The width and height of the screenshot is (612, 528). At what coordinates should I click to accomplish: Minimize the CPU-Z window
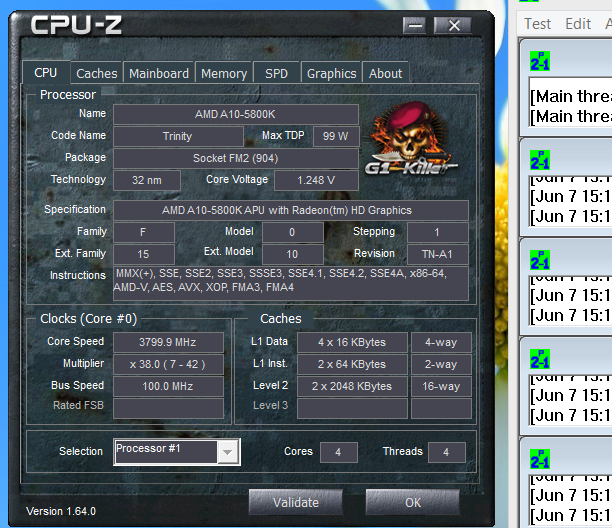pyautogui.click(x=415, y=26)
